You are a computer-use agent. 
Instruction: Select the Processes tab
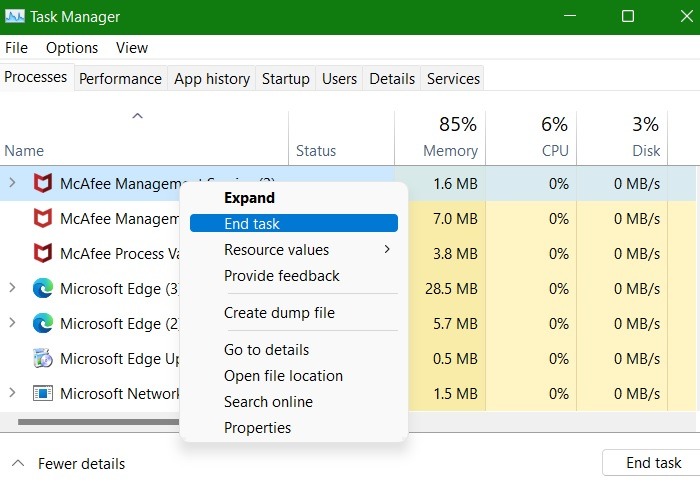pos(36,77)
